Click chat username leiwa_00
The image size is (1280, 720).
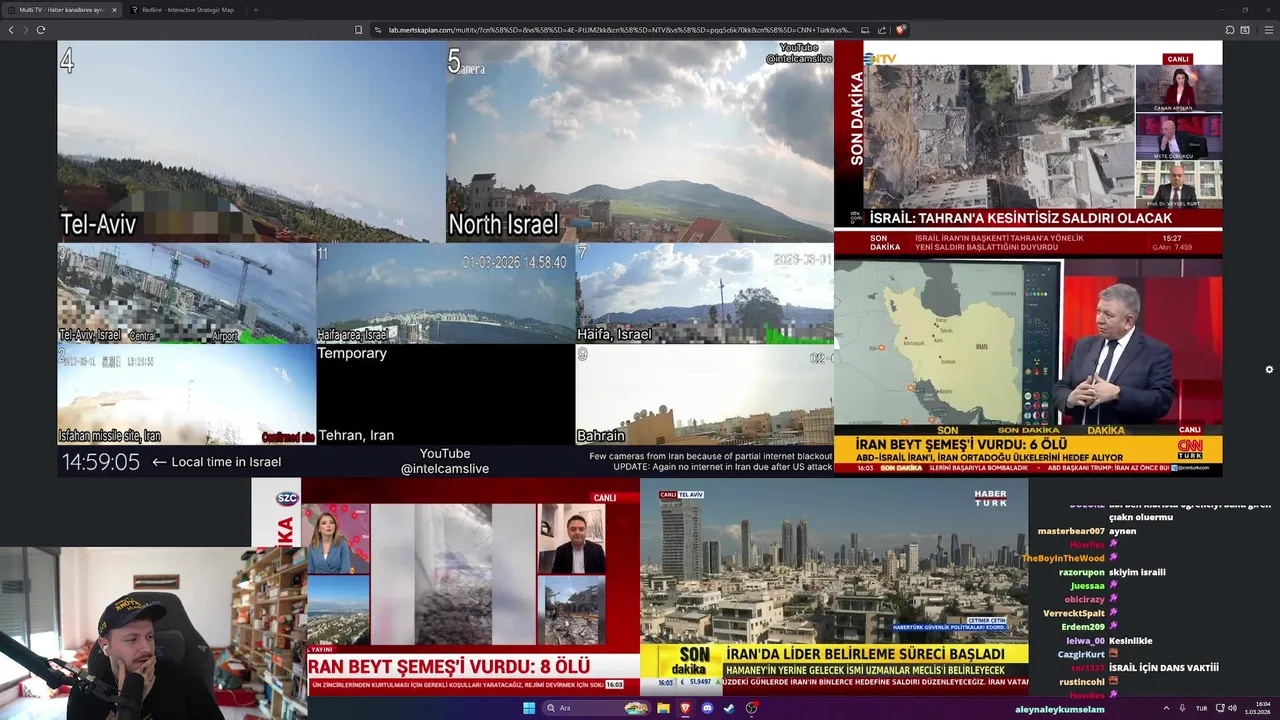pos(1086,641)
